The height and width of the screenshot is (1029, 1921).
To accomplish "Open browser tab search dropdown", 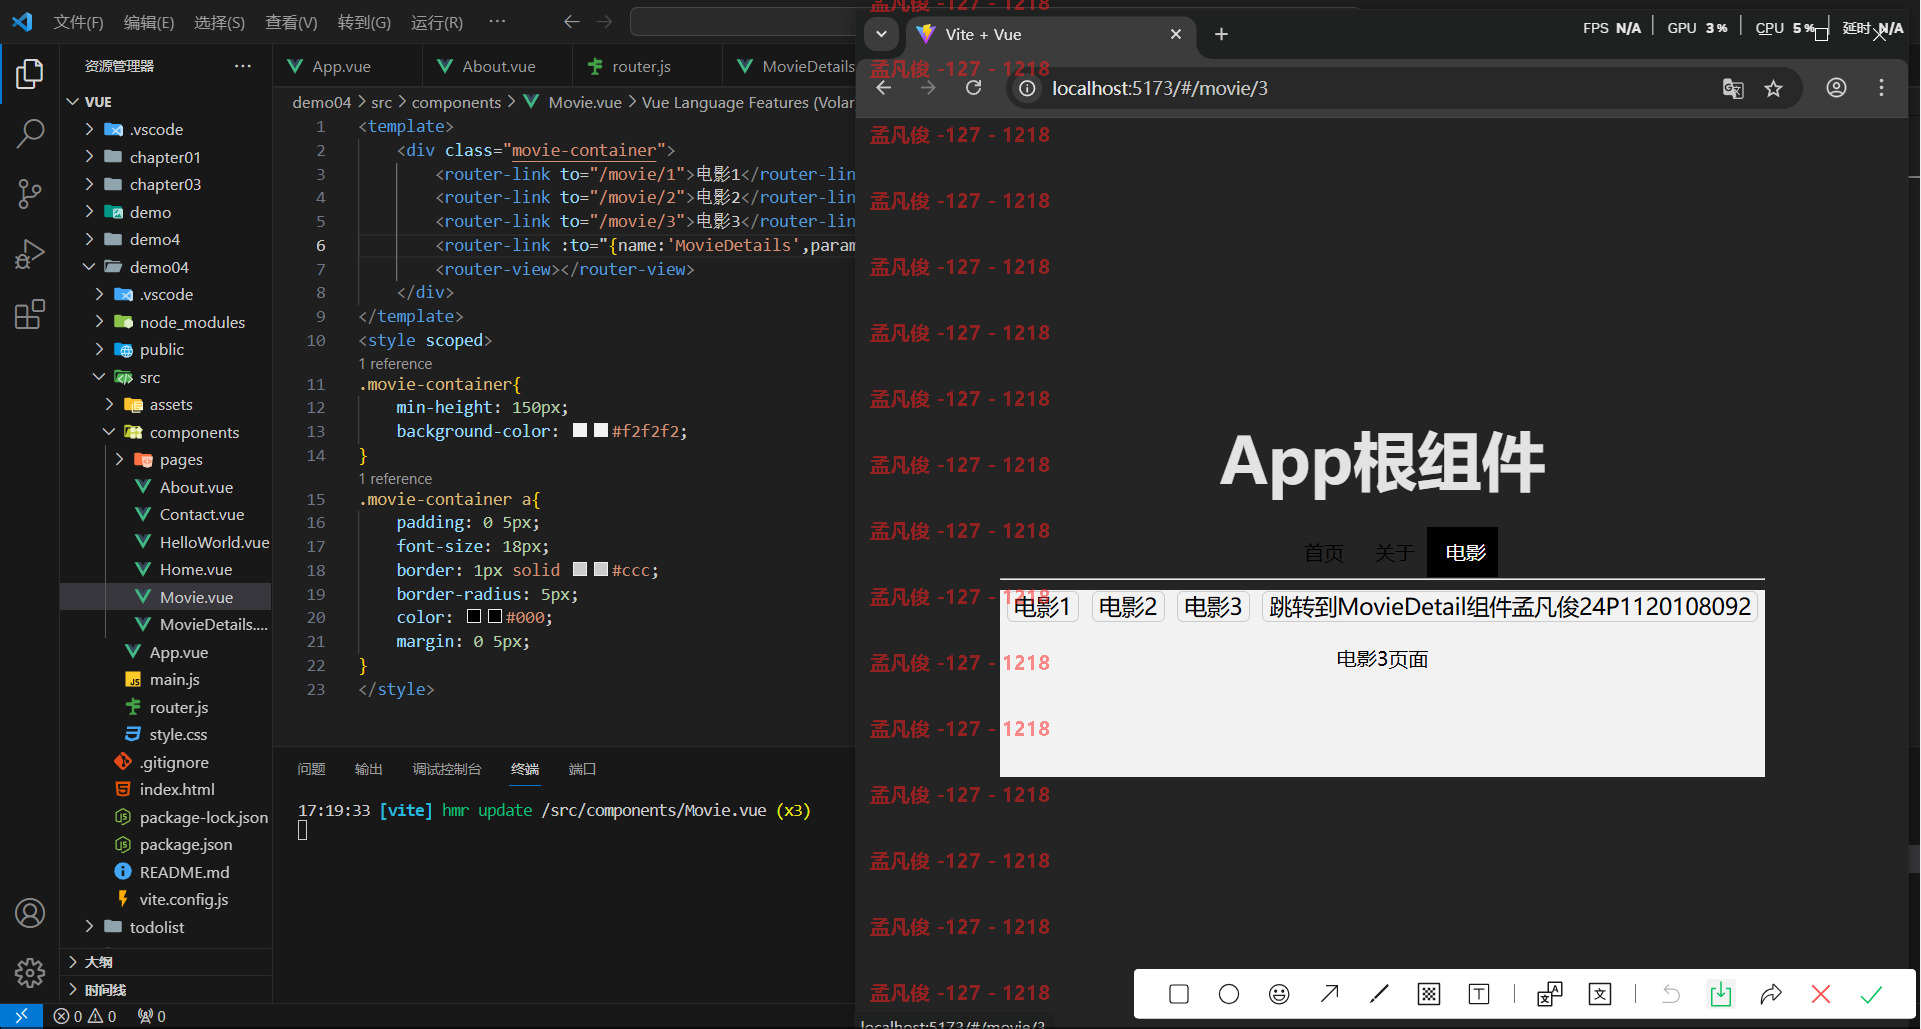I will (x=881, y=34).
